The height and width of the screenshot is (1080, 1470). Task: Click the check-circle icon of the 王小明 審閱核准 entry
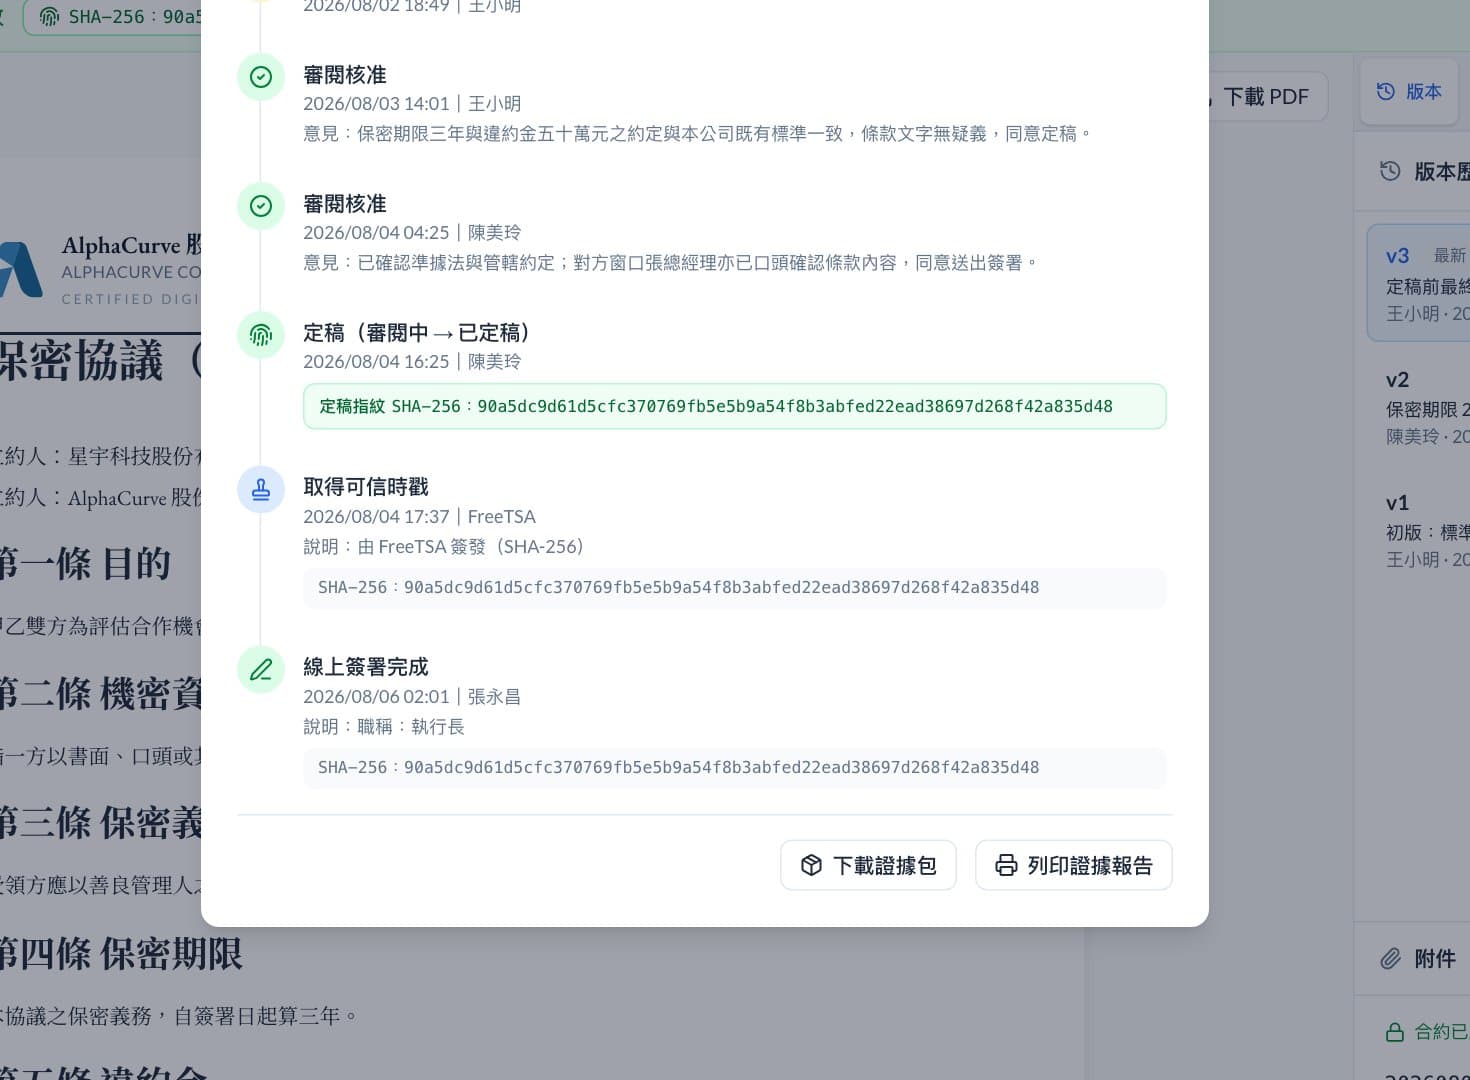(x=261, y=77)
